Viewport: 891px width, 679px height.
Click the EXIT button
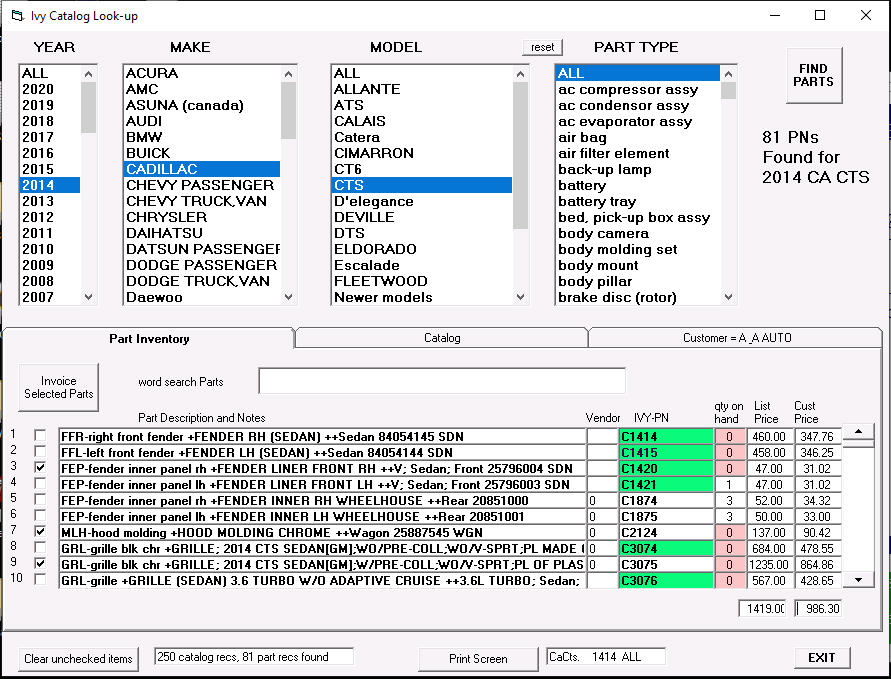(x=822, y=657)
